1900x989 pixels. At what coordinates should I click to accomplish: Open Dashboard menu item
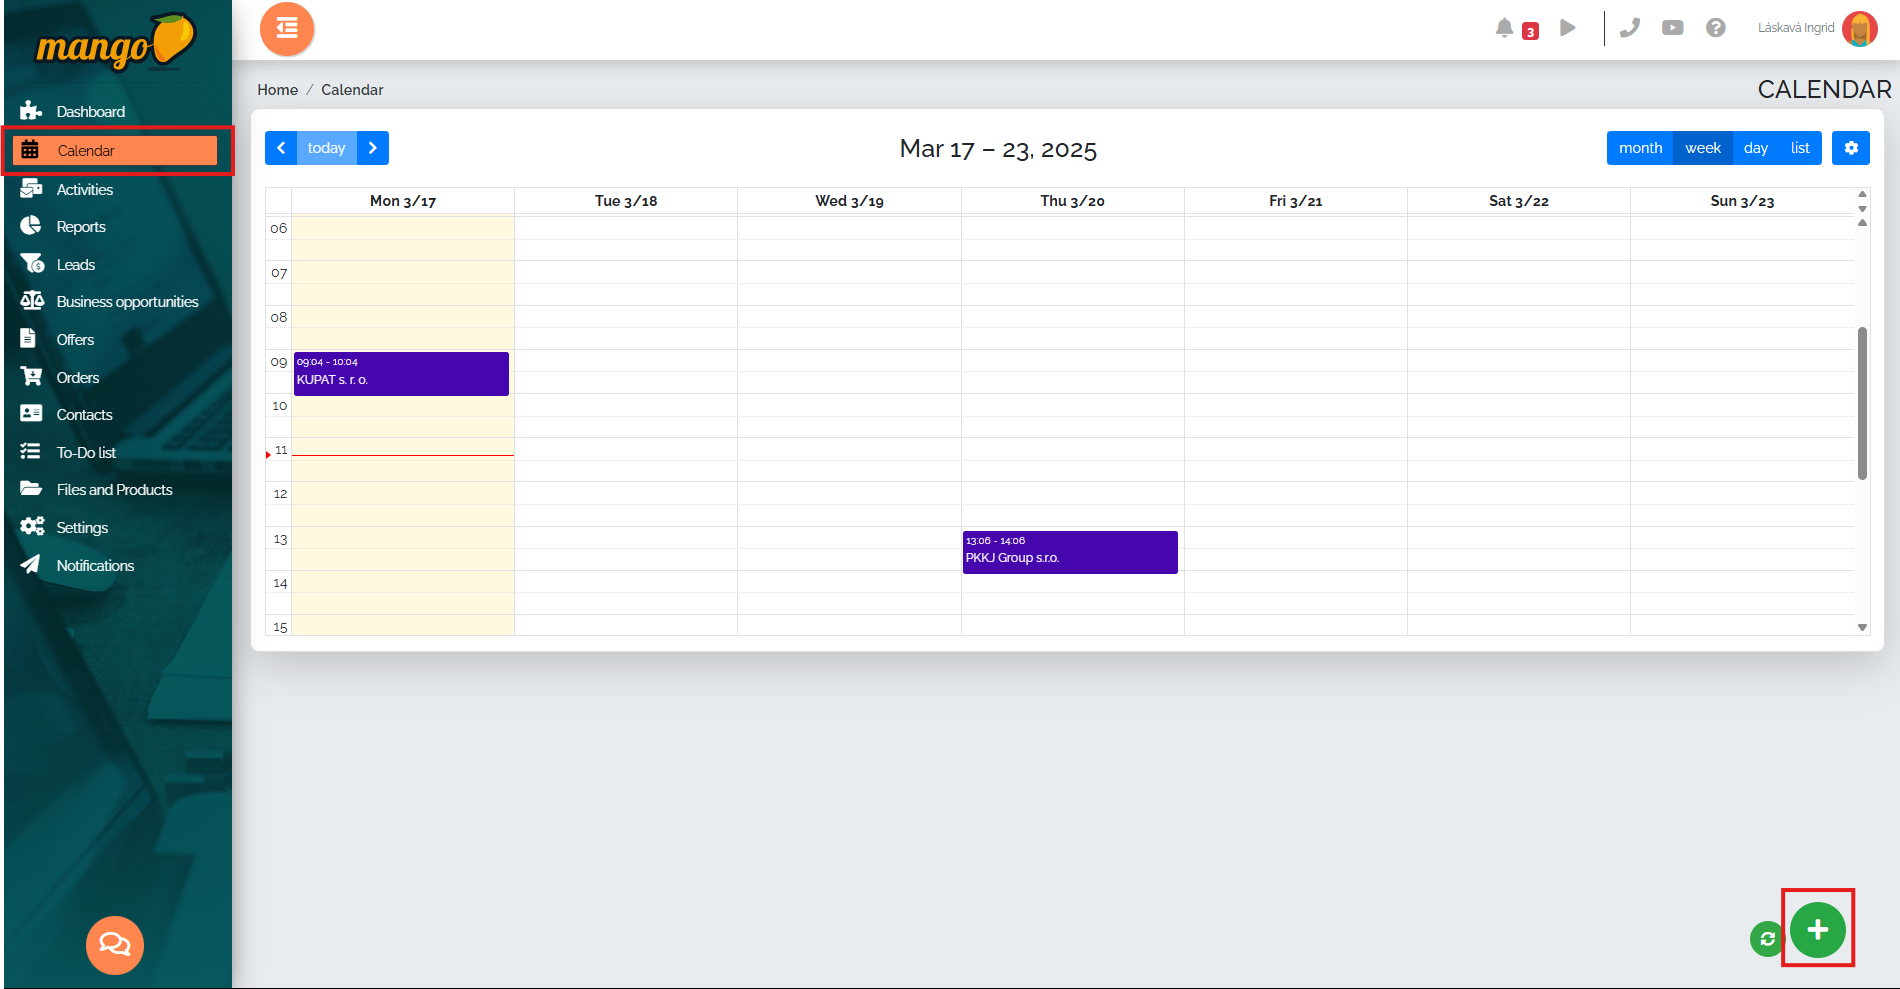coord(91,112)
